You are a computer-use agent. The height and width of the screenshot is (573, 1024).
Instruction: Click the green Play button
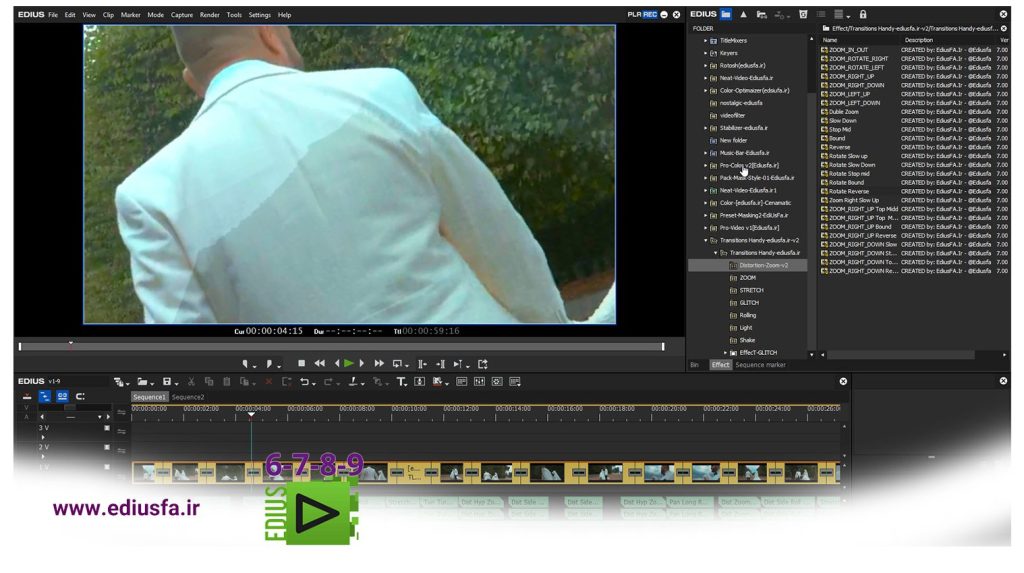[349, 363]
